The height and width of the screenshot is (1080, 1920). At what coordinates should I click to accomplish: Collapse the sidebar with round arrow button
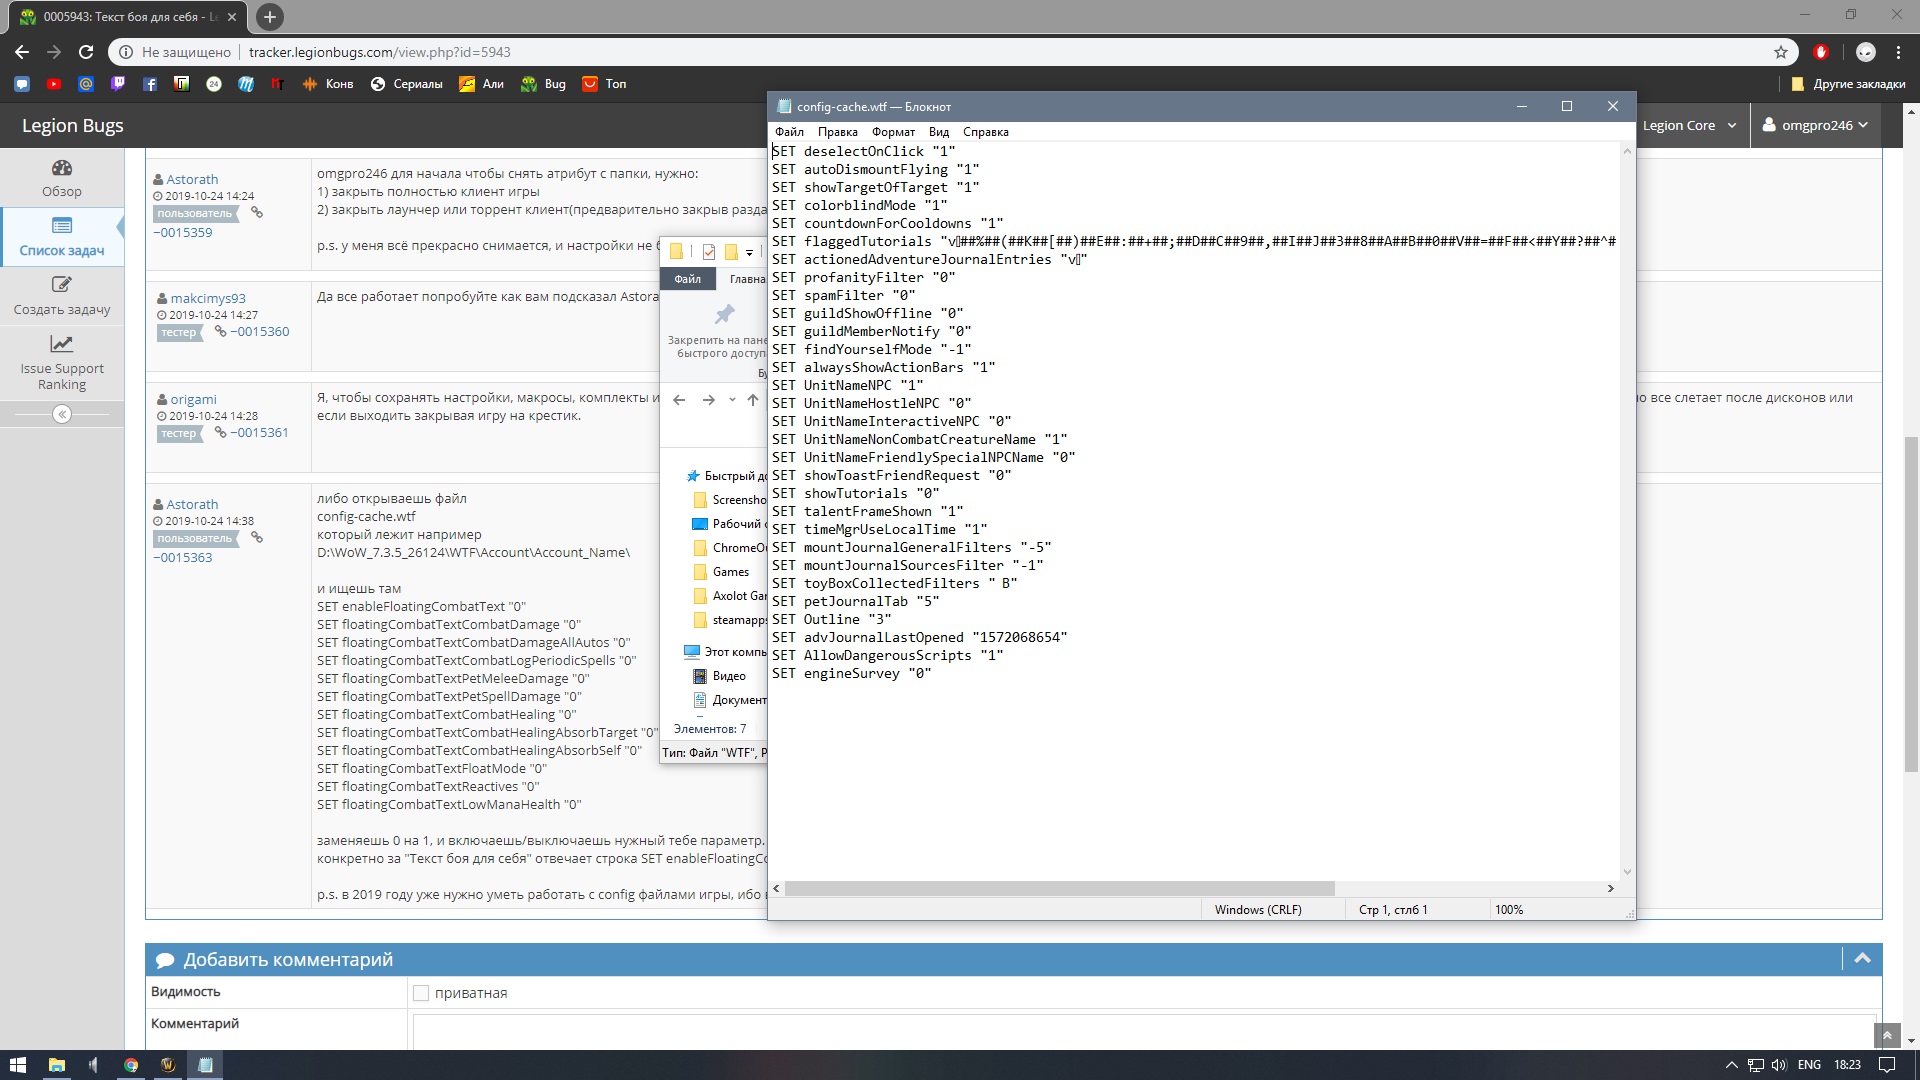[62, 414]
